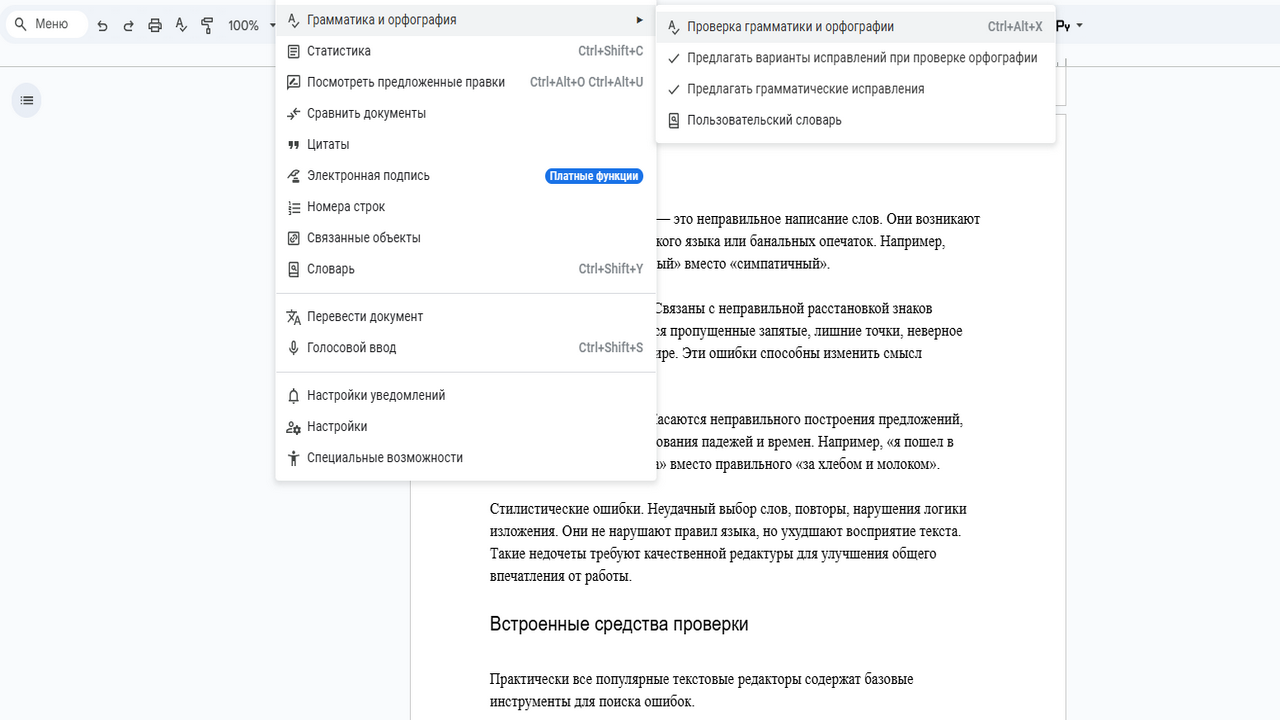Choose Сравнить документы from menu
The height and width of the screenshot is (720, 1280).
(x=366, y=113)
